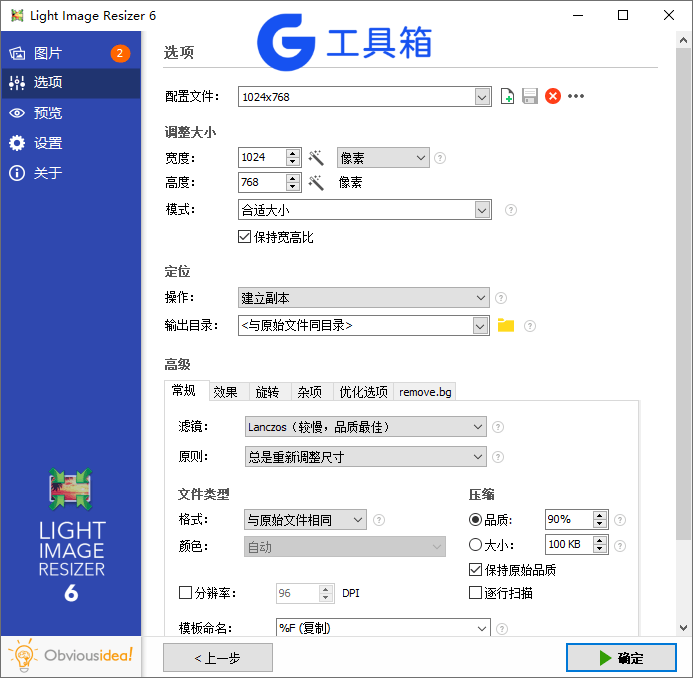This screenshot has width=693, height=678.
Task: Click the 上一步 back button
Action: (218, 658)
